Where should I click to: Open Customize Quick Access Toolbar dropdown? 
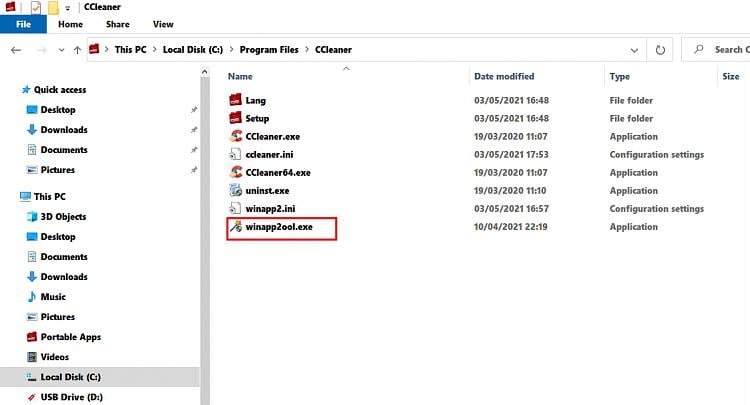tap(67, 8)
